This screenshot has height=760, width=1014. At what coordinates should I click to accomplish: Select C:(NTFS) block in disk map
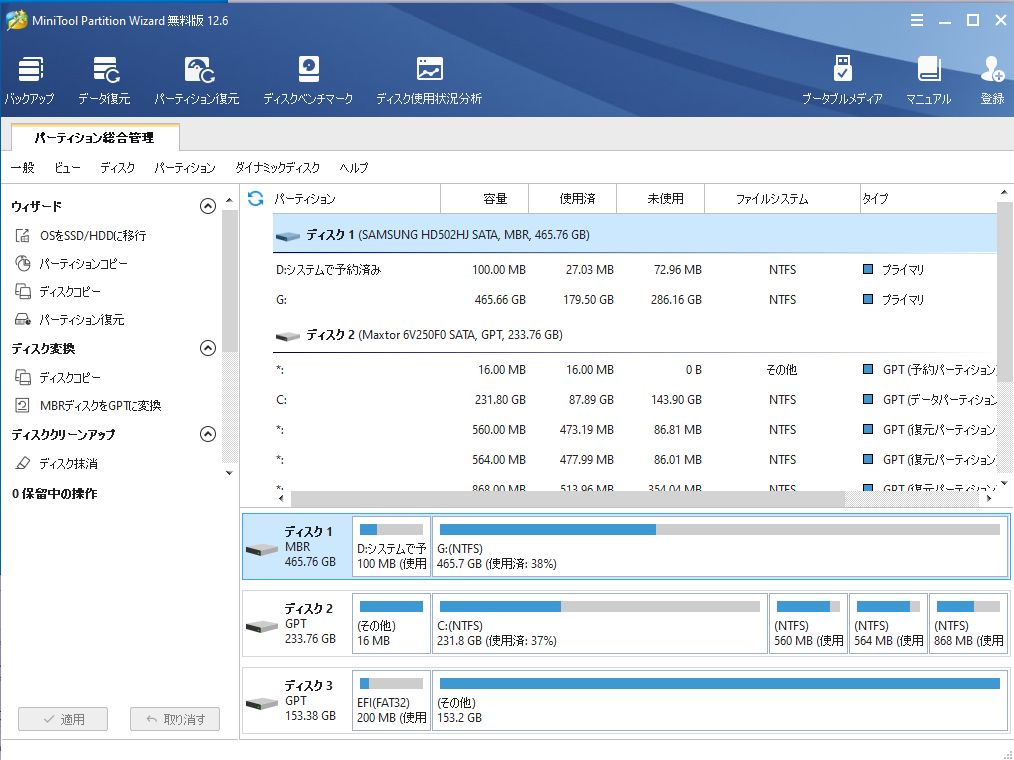(599, 624)
